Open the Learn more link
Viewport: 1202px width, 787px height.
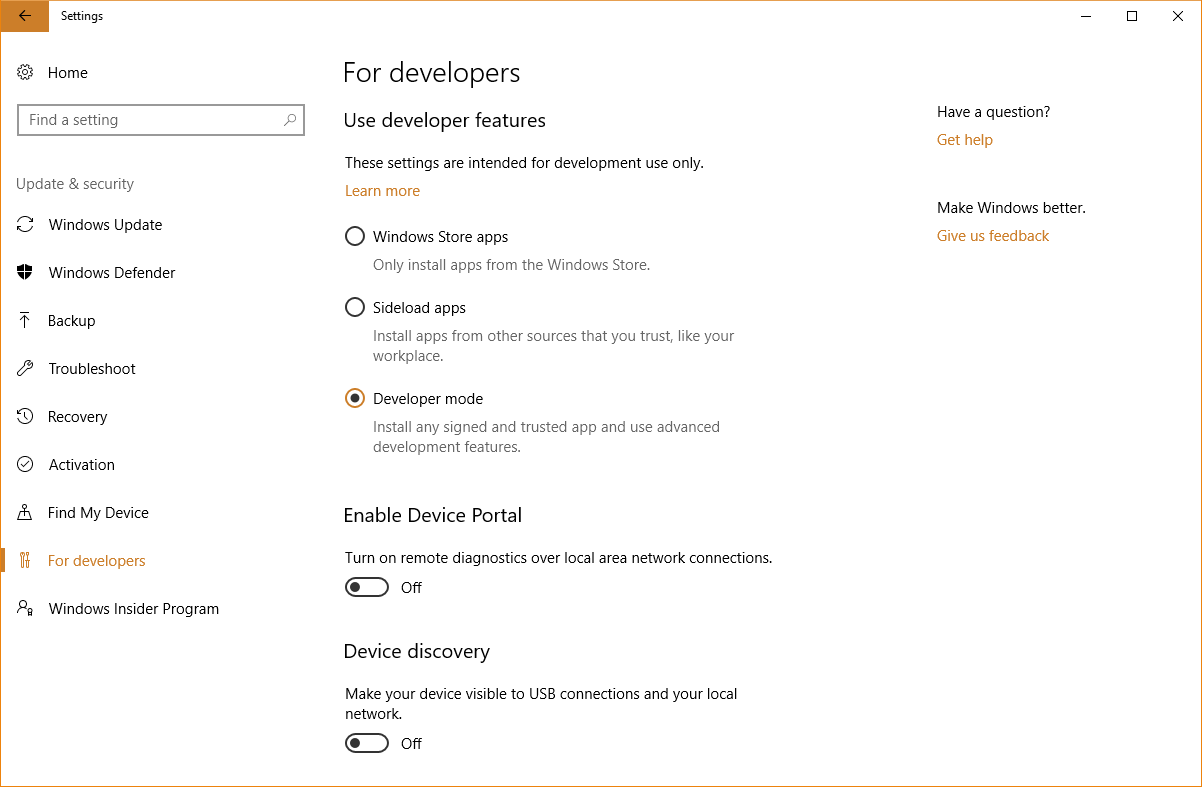pyautogui.click(x=382, y=191)
